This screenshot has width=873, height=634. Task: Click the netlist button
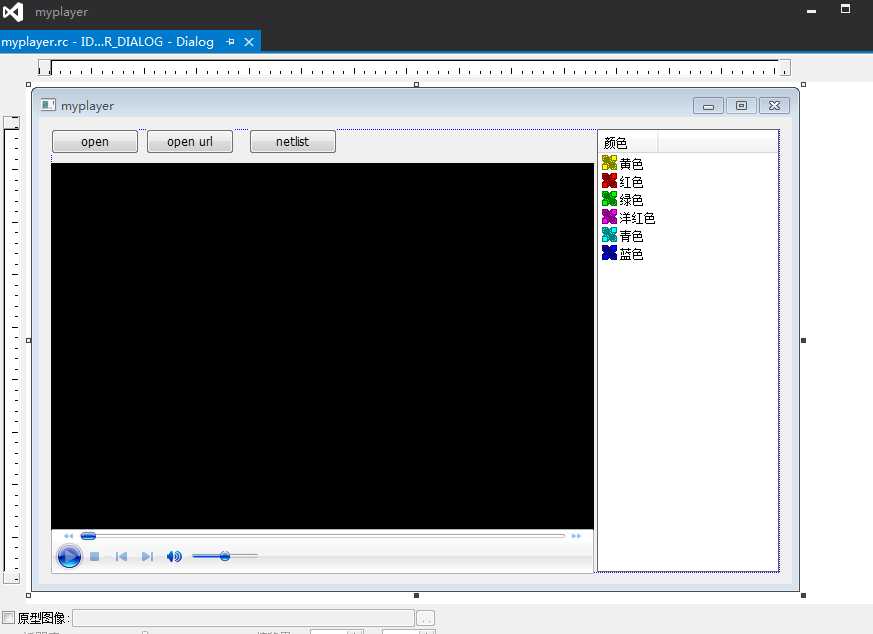293,141
